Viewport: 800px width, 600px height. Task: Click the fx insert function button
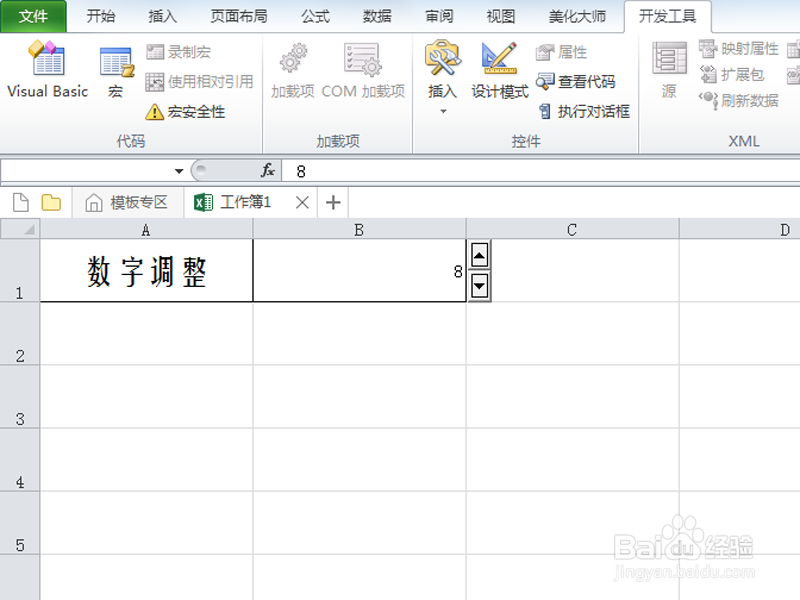coord(267,170)
